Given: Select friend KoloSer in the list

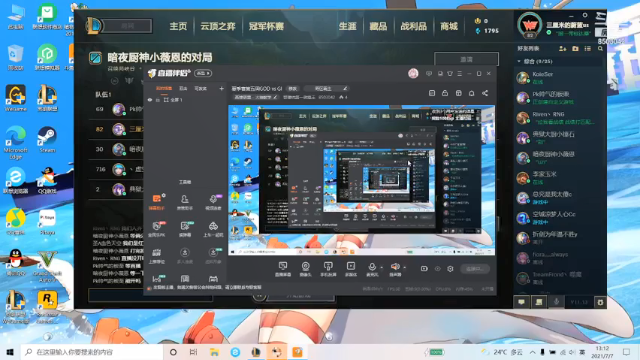Looking at the screenshot, I should point(559,78).
